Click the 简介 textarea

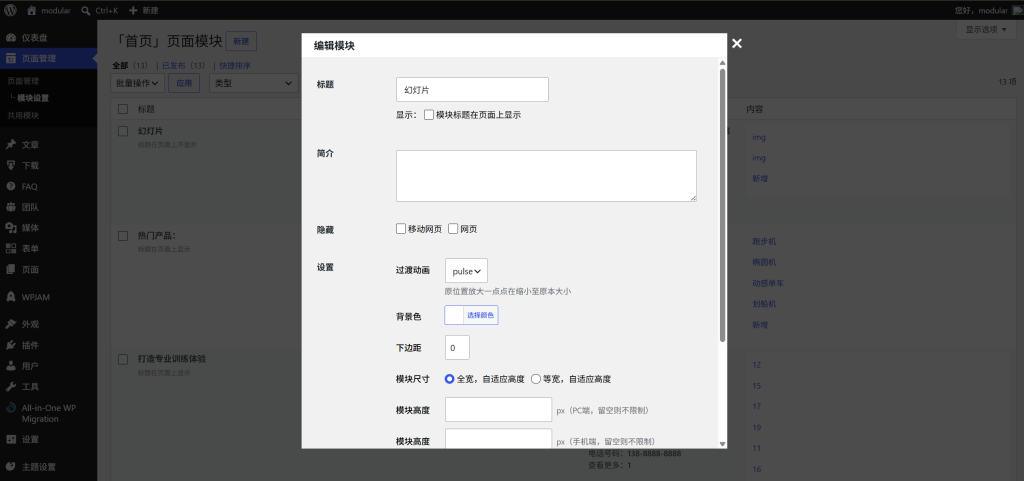pos(546,176)
